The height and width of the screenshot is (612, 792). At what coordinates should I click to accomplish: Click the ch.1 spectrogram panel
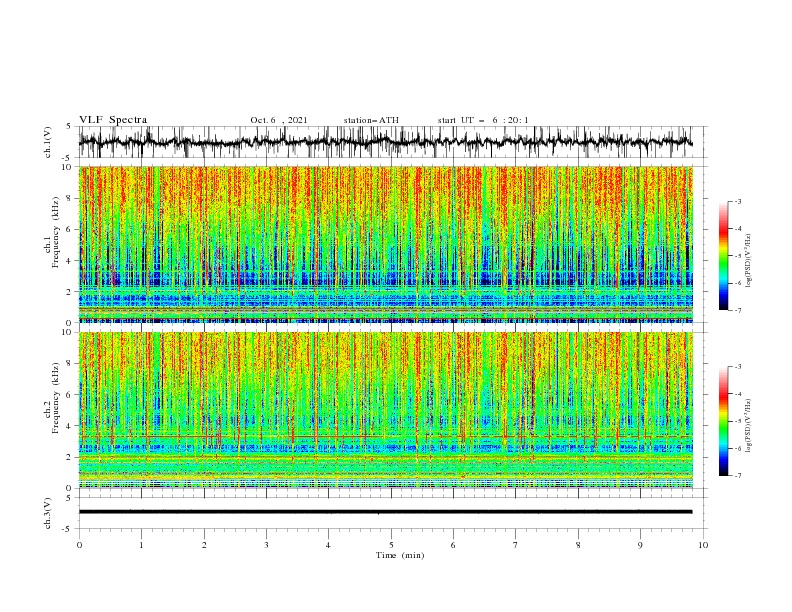coord(385,244)
